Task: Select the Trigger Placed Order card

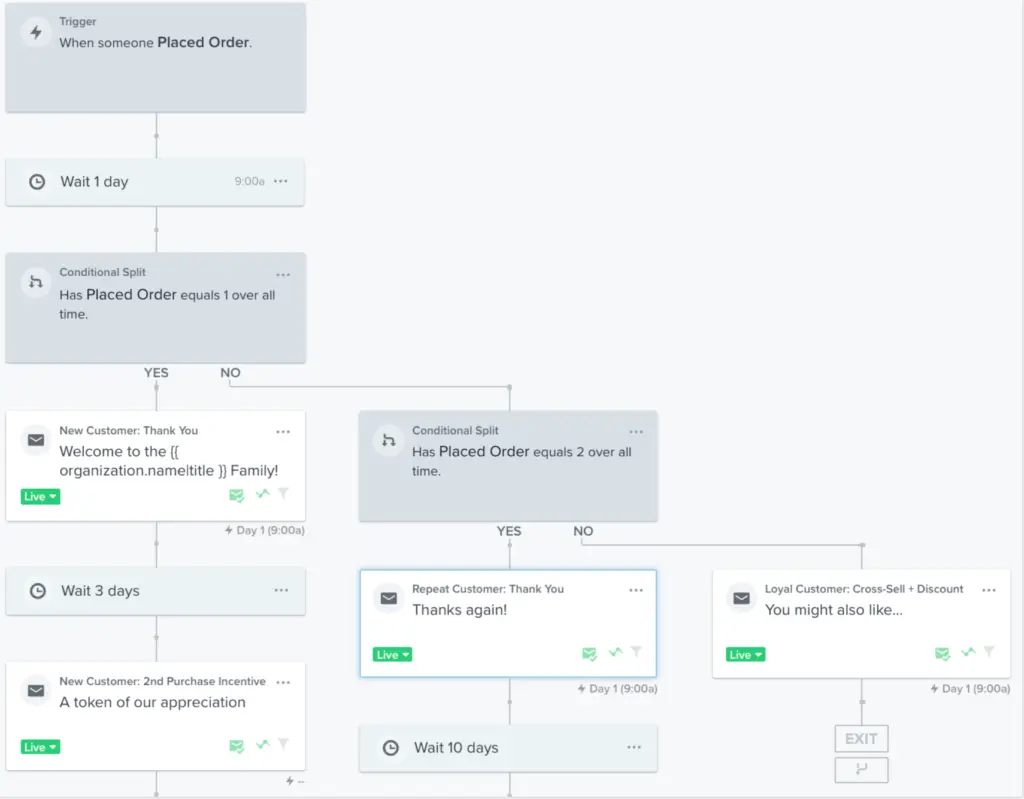Action: click(155, 57)
